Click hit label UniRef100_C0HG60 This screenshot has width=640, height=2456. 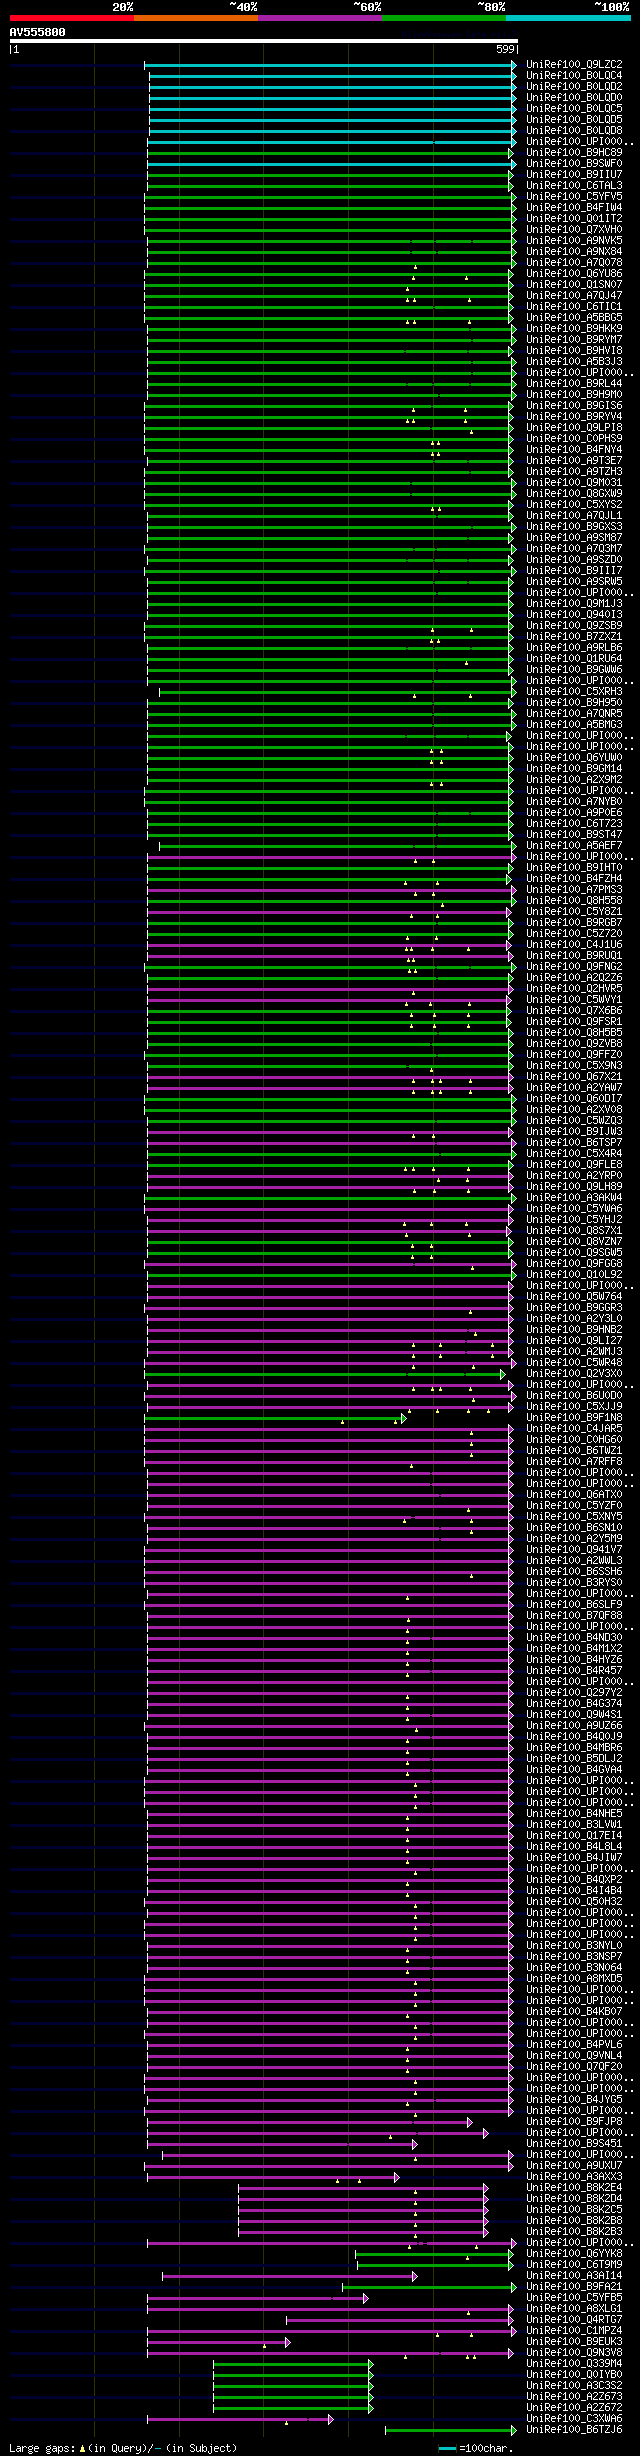574,1440
